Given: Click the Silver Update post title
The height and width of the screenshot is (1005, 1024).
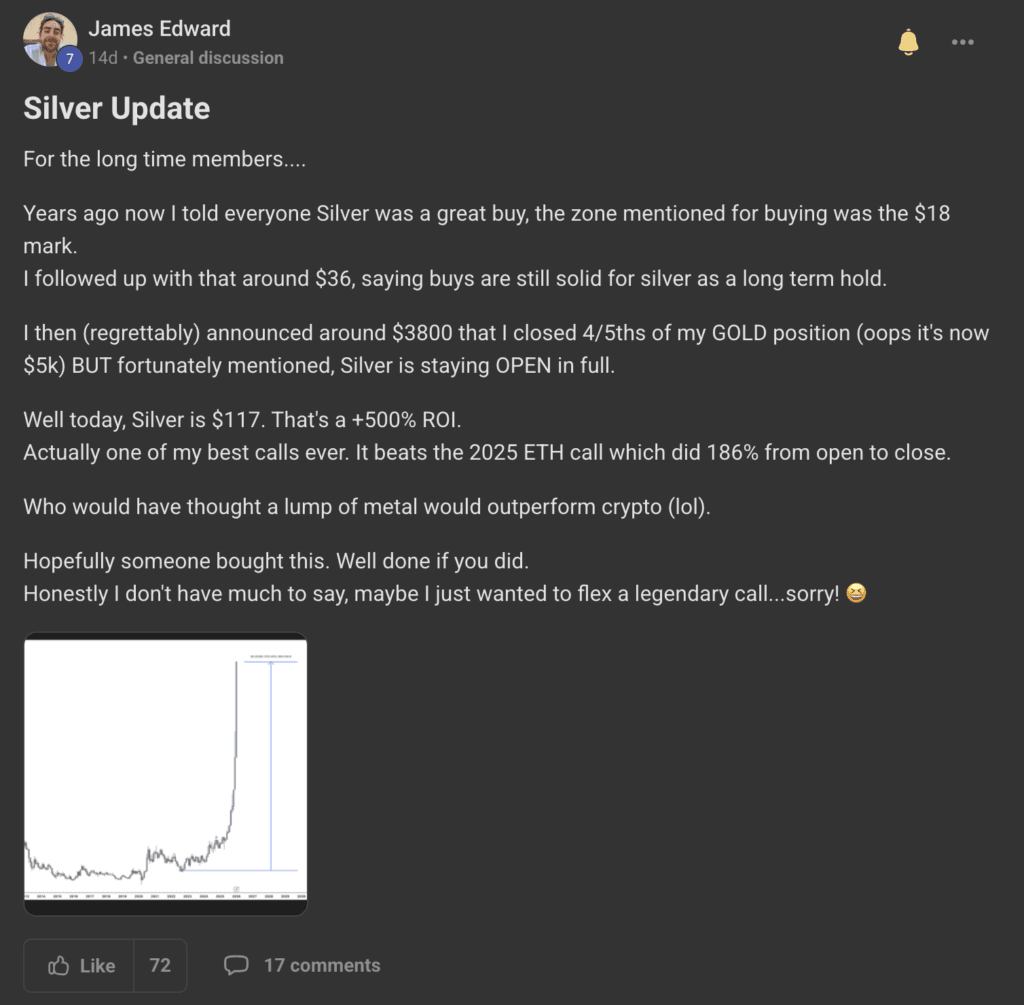Looking at the screenshot, I should 116,108.
